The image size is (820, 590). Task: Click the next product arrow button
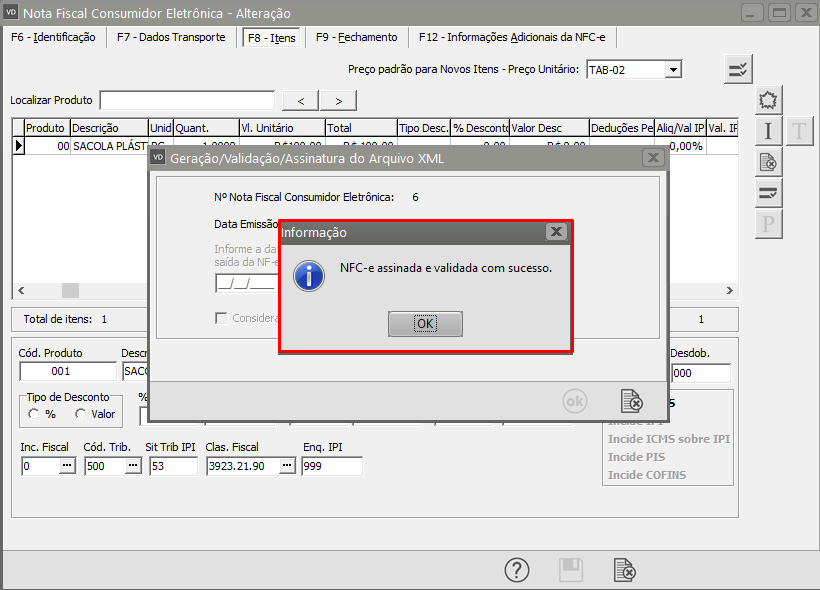339,100
